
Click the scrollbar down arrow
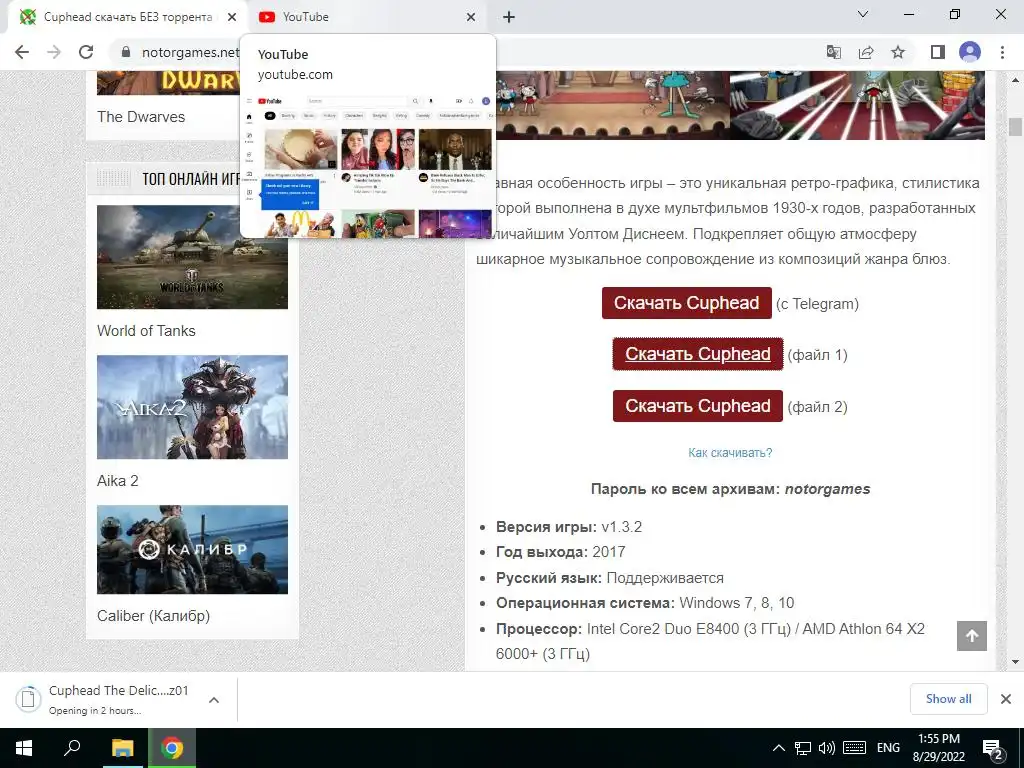[x=1015, y=662]
